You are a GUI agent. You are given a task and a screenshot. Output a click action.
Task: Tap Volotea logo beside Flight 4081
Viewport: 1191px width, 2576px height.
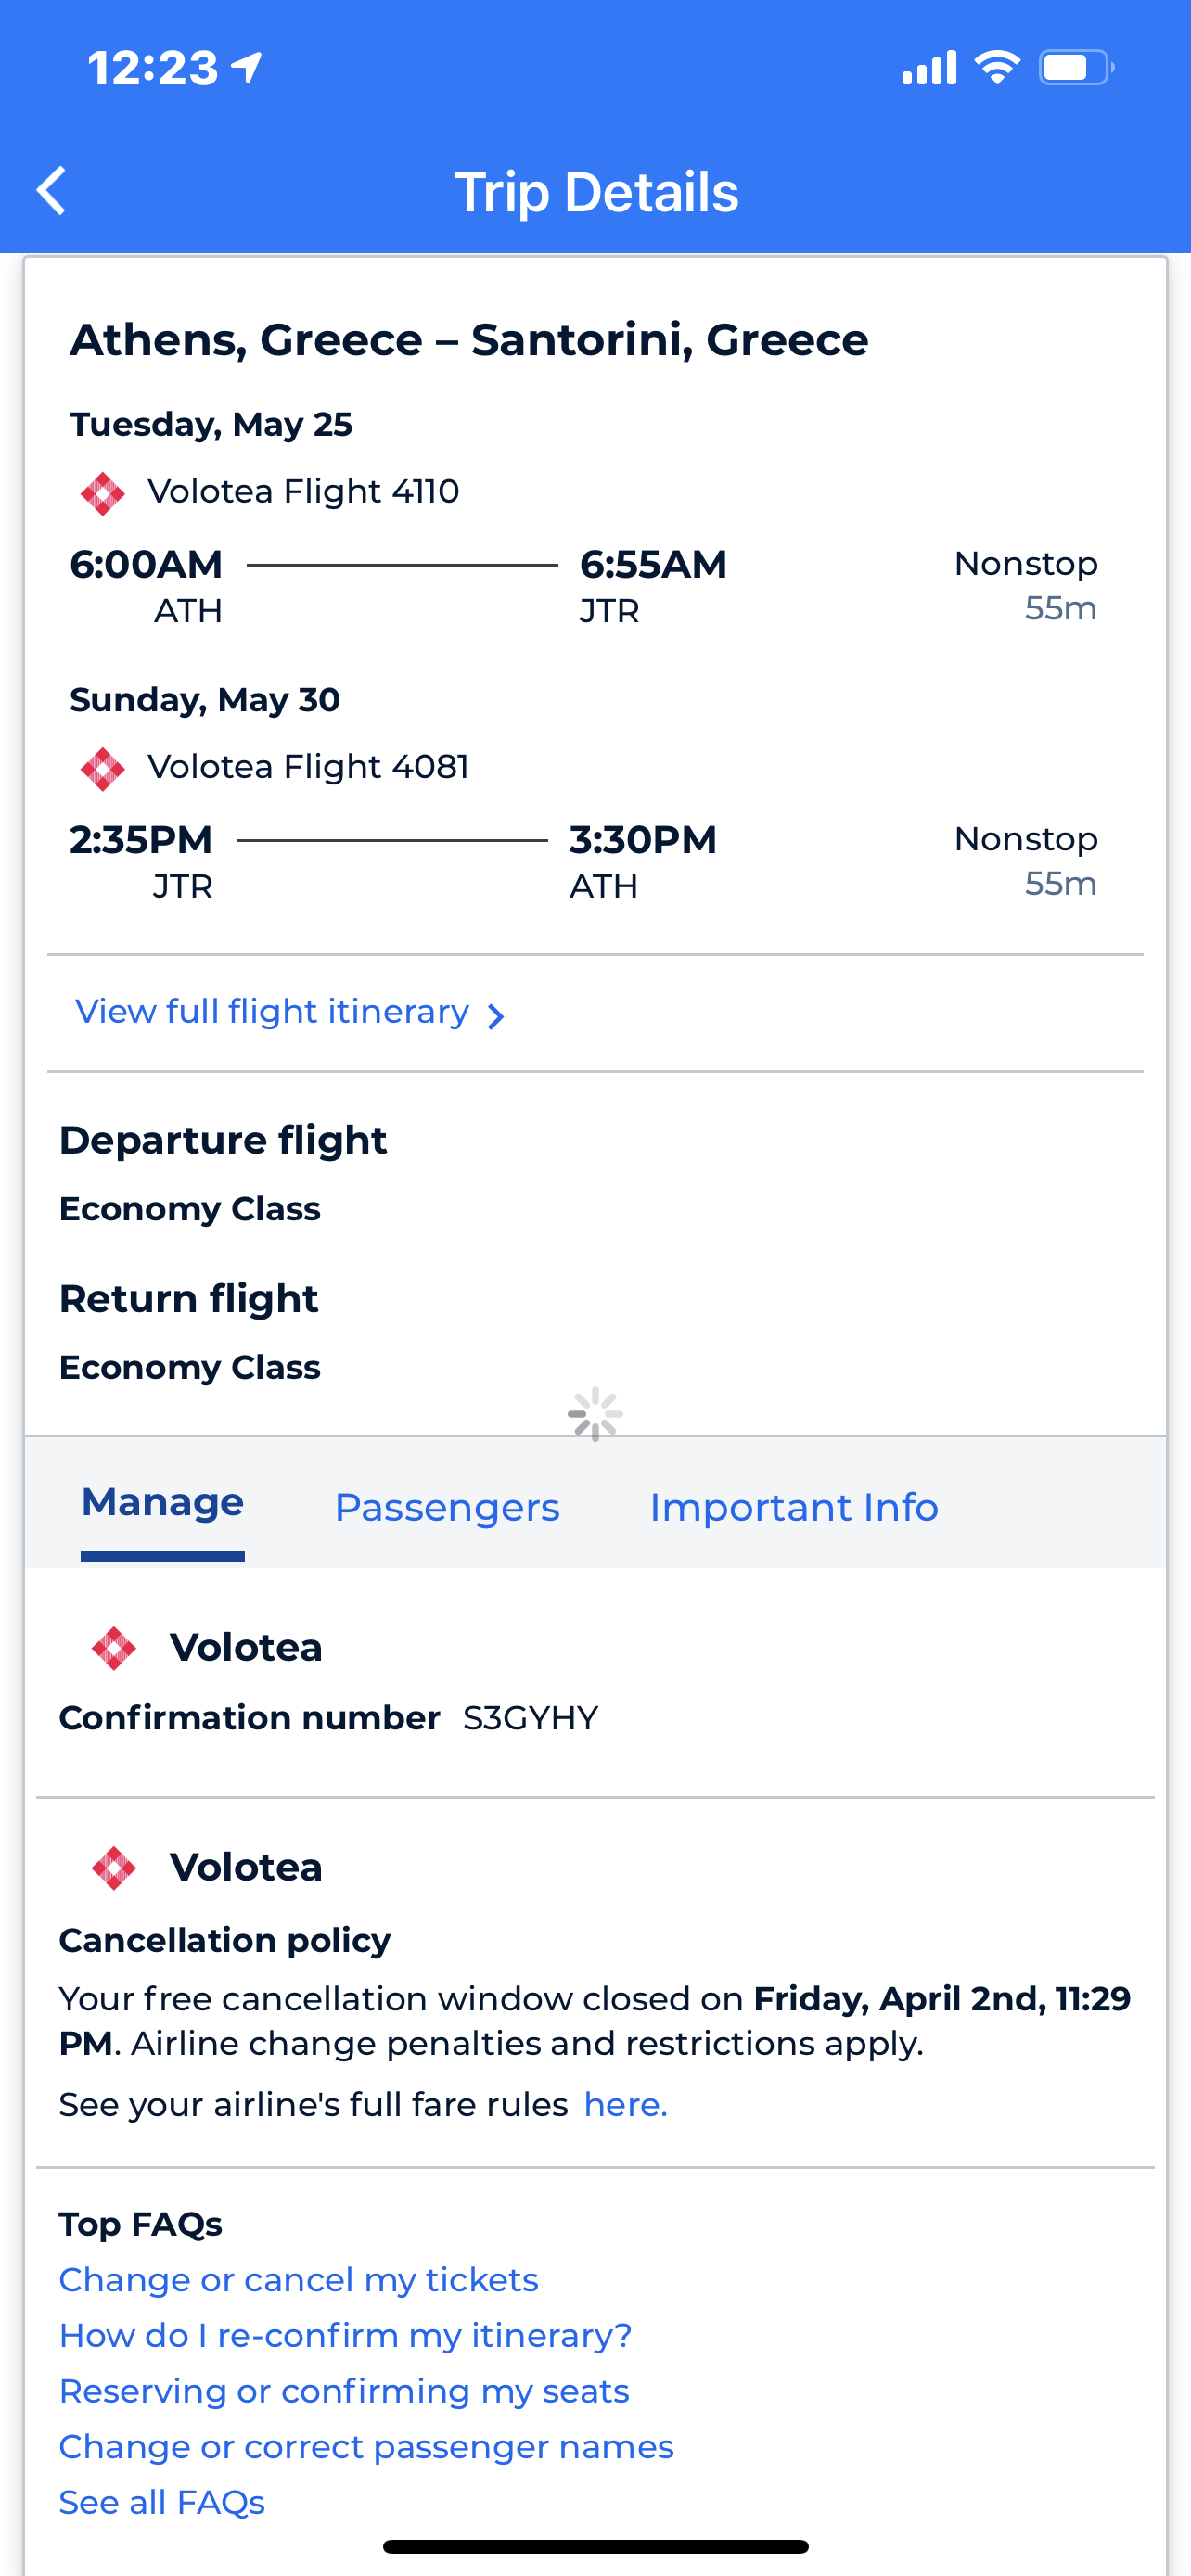click(102, 768)
